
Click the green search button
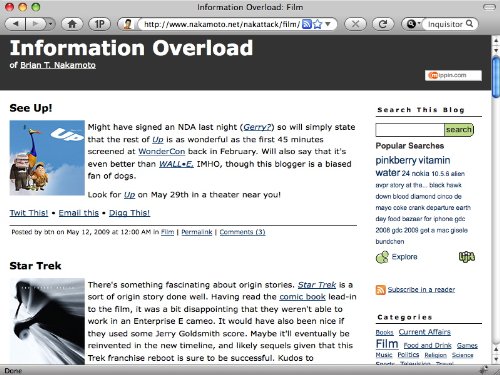[x=459, y=130]
